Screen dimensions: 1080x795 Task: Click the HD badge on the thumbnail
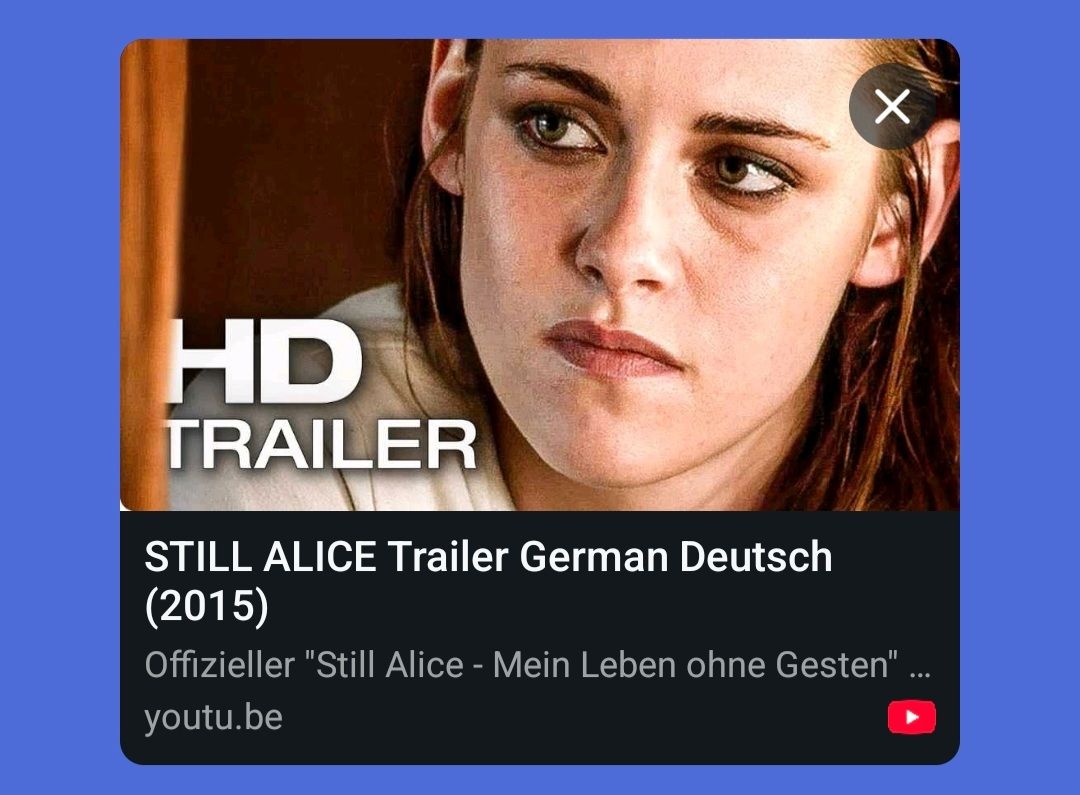265,362
